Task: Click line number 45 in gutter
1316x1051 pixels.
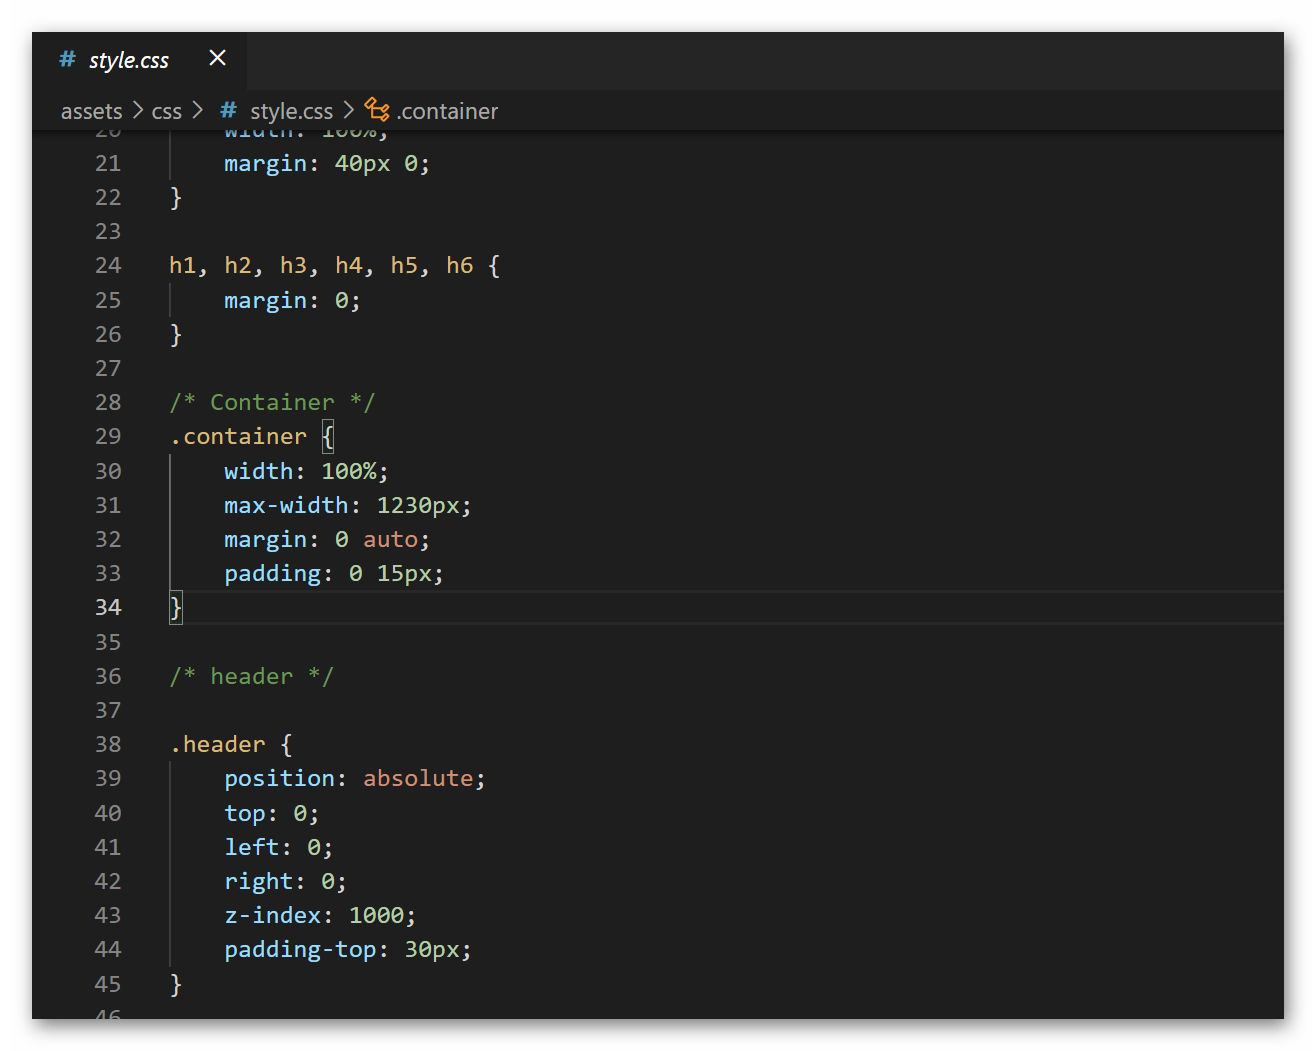Action: (x=108, y=984)
